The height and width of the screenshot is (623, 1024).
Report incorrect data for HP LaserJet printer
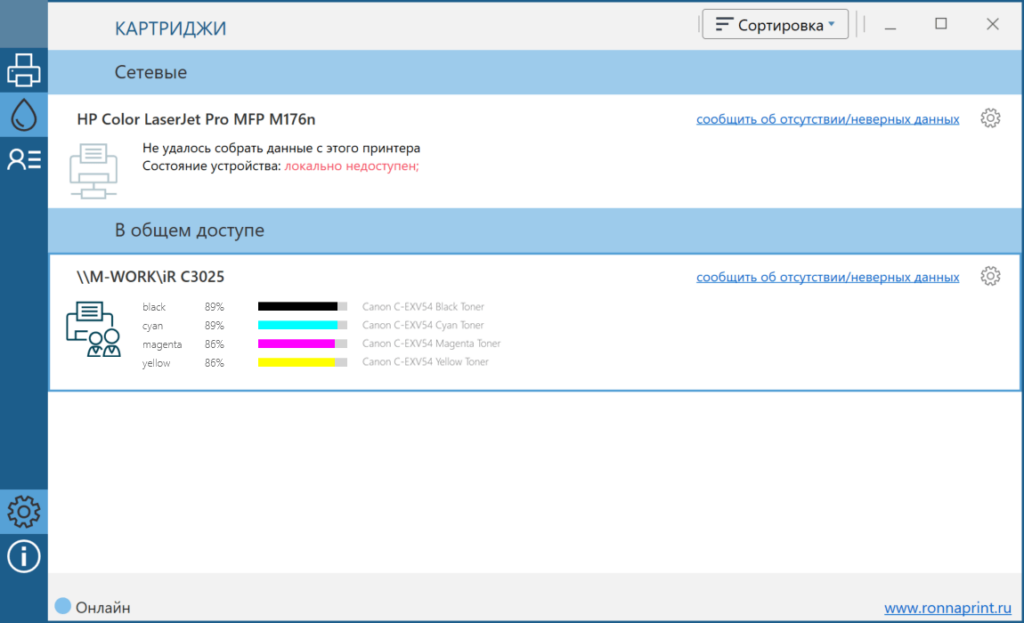click(827, 120)
